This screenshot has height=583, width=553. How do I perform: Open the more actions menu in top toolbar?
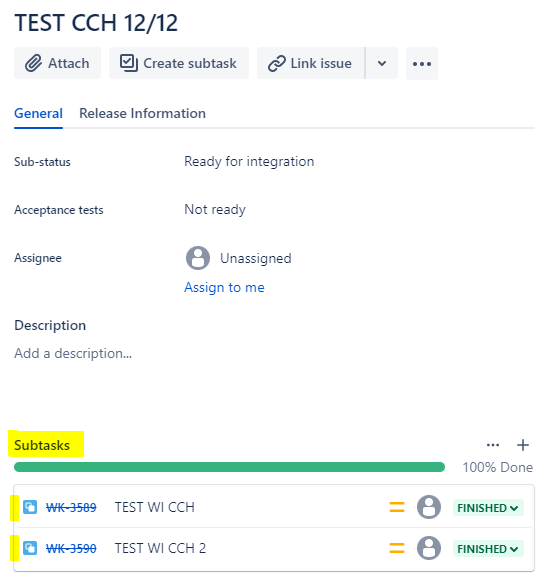click(422, 64)
